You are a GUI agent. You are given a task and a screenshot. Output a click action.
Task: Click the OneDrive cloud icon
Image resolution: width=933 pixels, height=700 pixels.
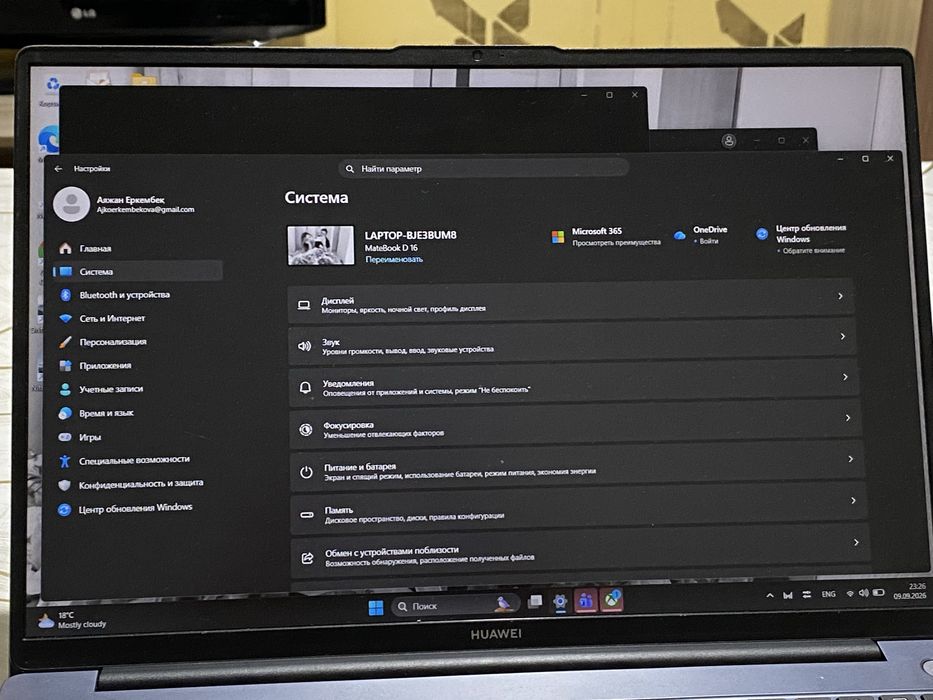click(679, 235)
